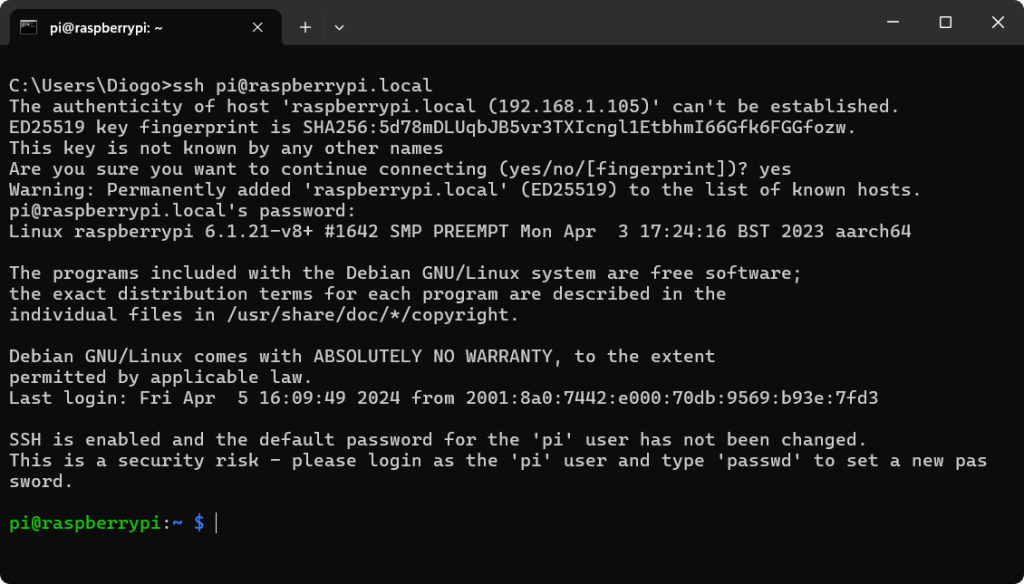The image size is (1024, 584).
Task: Minimize the terminal window
Action: point(893,22)
